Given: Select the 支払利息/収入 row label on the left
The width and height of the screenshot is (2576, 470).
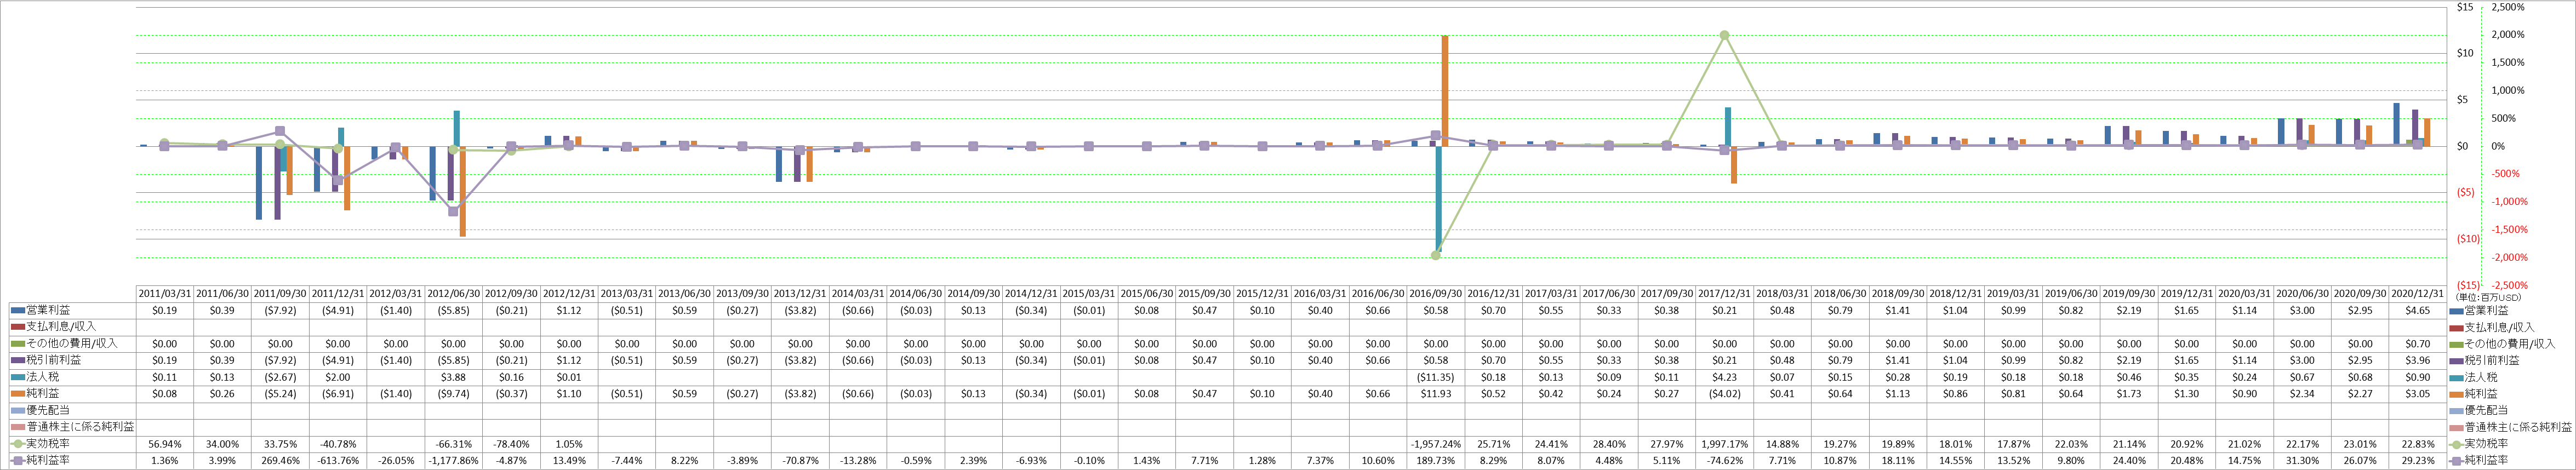Looking at the screenshot, I should pos(61,327).
